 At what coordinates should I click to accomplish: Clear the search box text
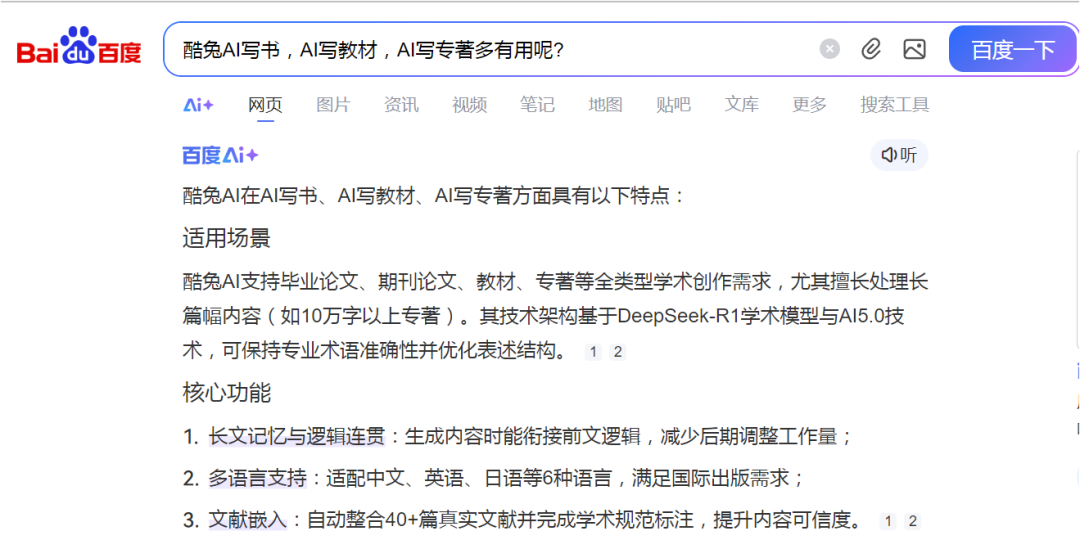coord(830,49)
